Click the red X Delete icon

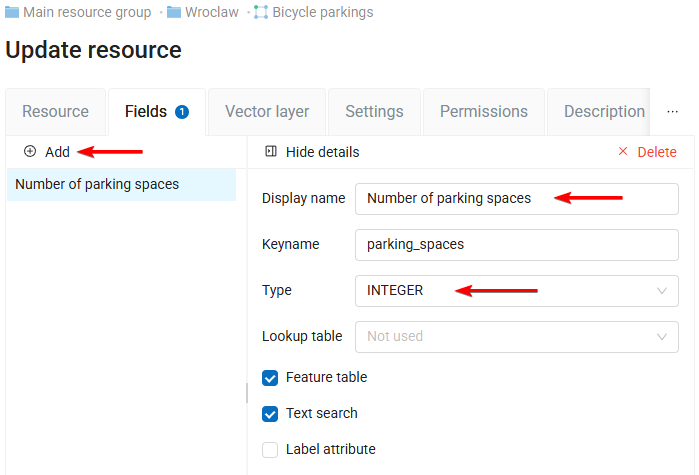pos(623,152)
